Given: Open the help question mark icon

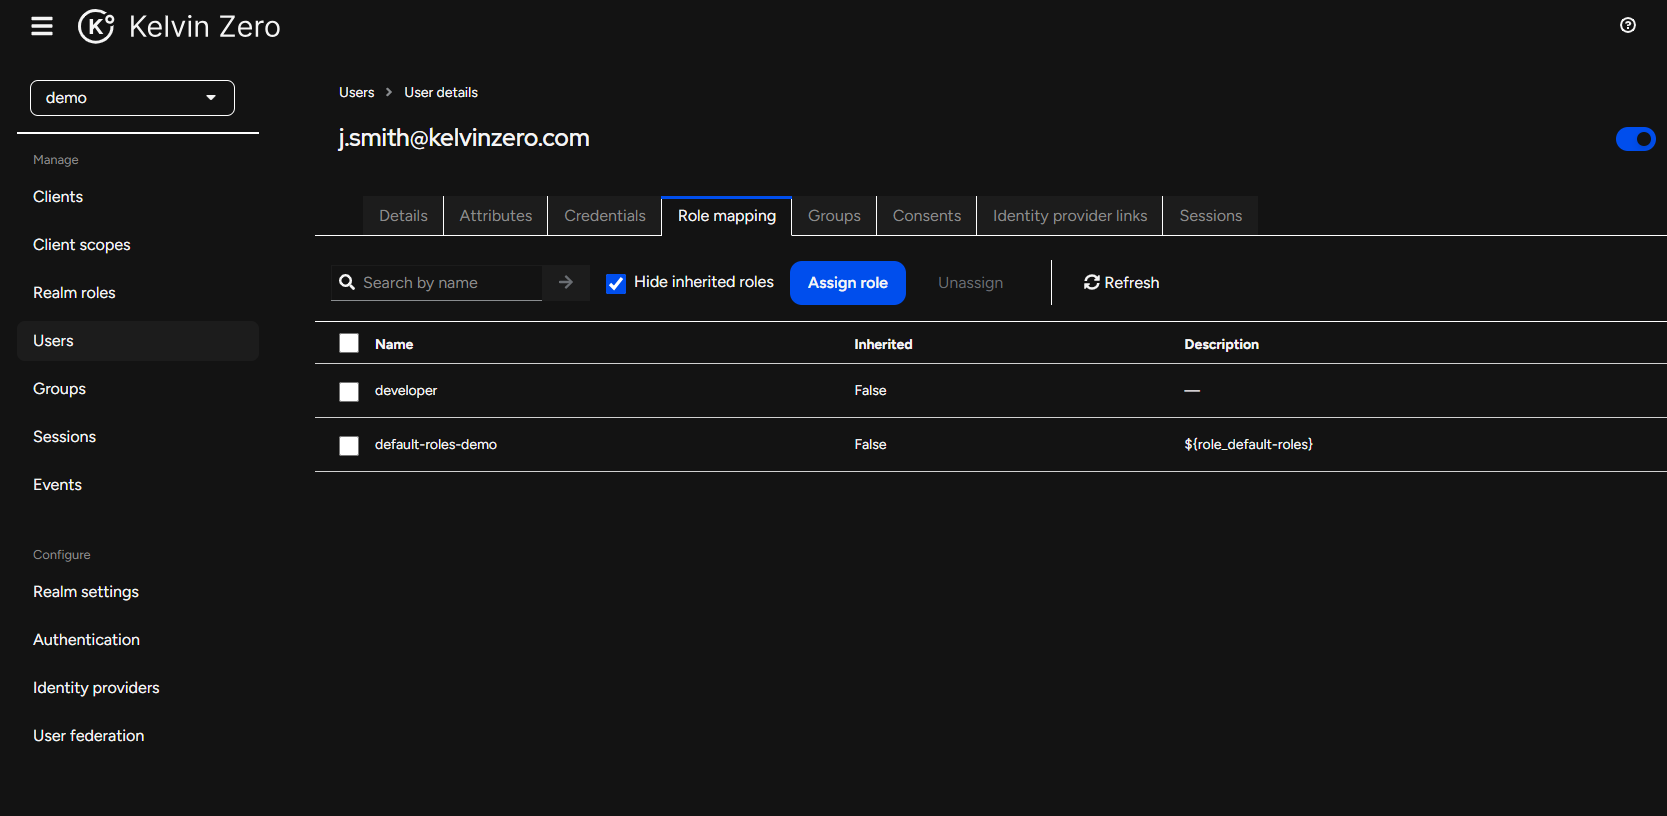Looking at the screenshot, I should click(x=1628, y=26).
